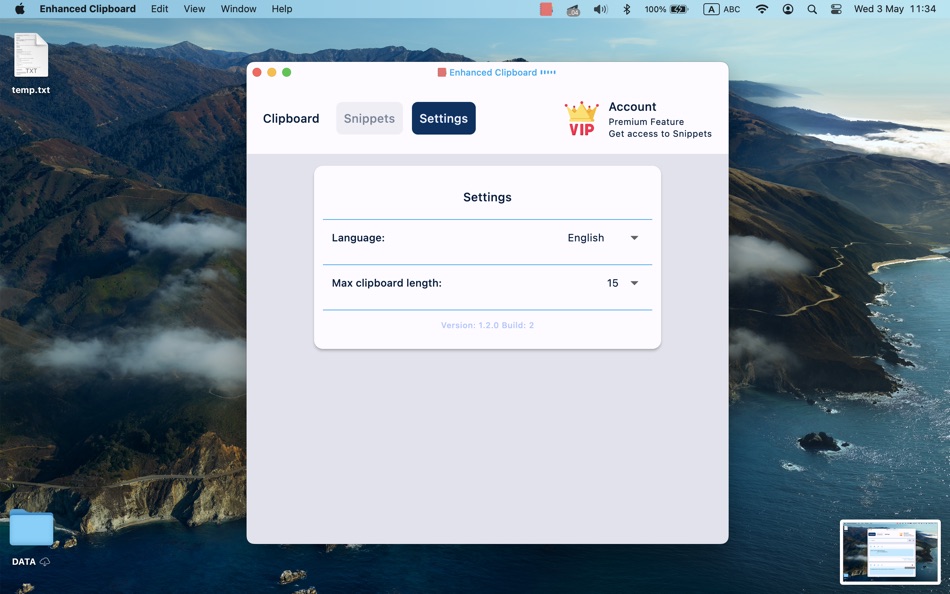Click the user account menu bar icon

[x=788, y=9]
